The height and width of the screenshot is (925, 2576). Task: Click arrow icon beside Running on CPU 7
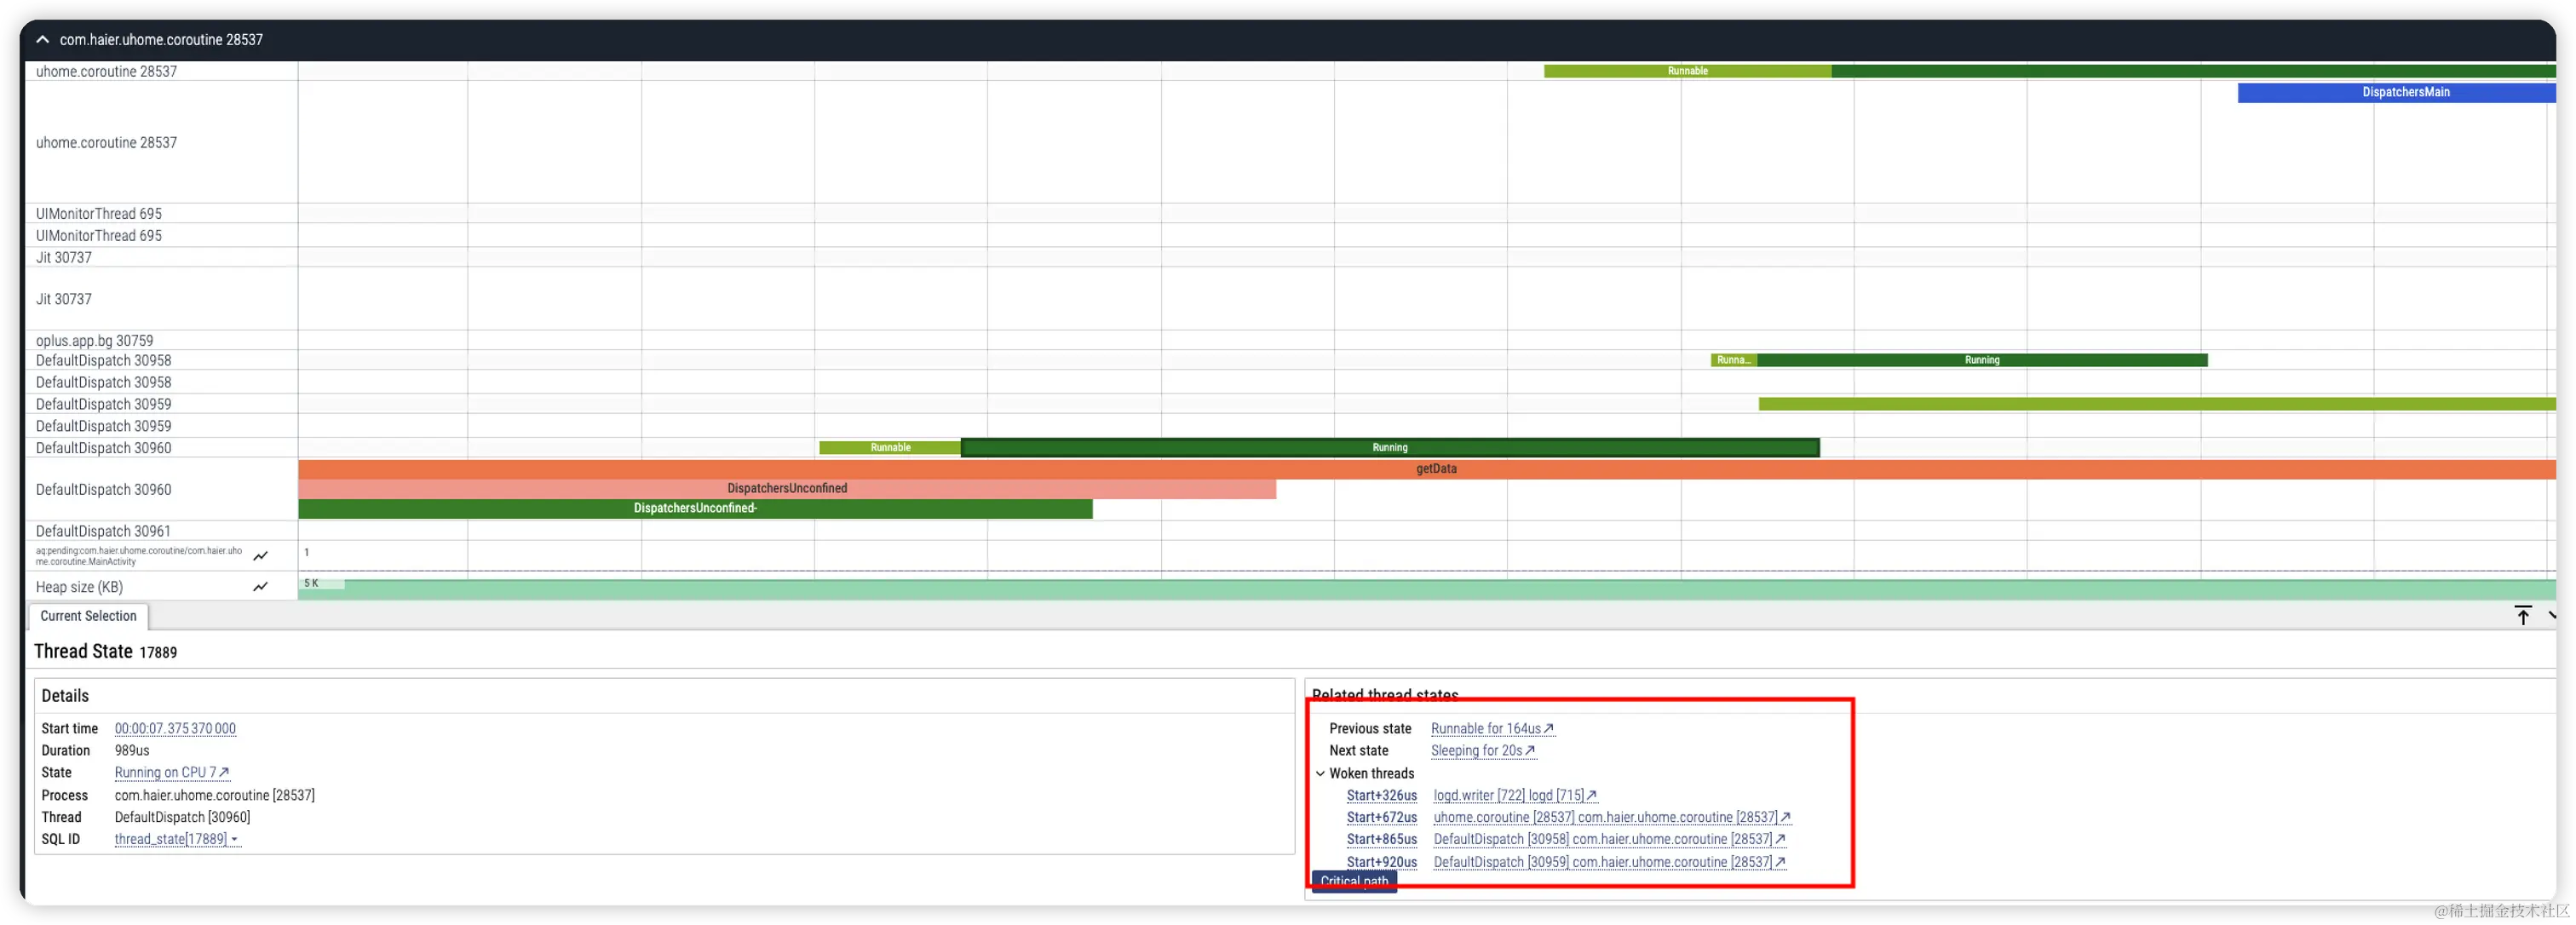click(x=224, y=773)
